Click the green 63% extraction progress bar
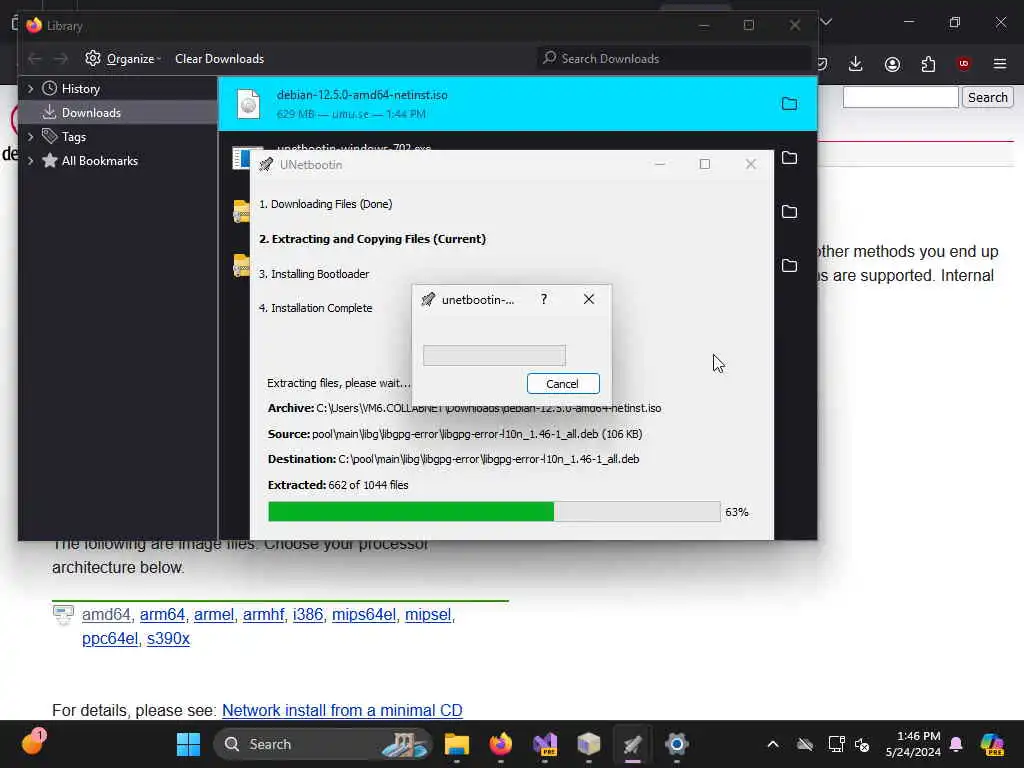 point(494,512)
